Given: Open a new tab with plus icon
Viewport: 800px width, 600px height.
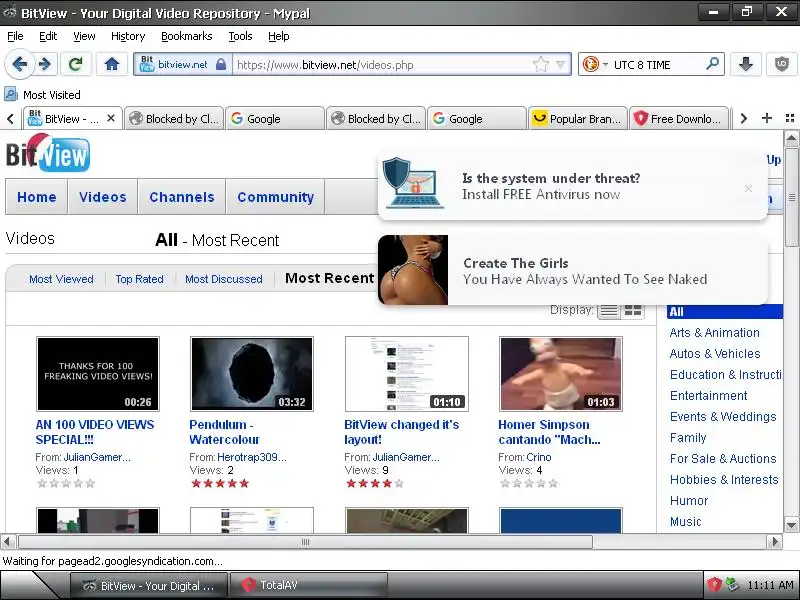Looking at the screenshot, I should (766, 118).
